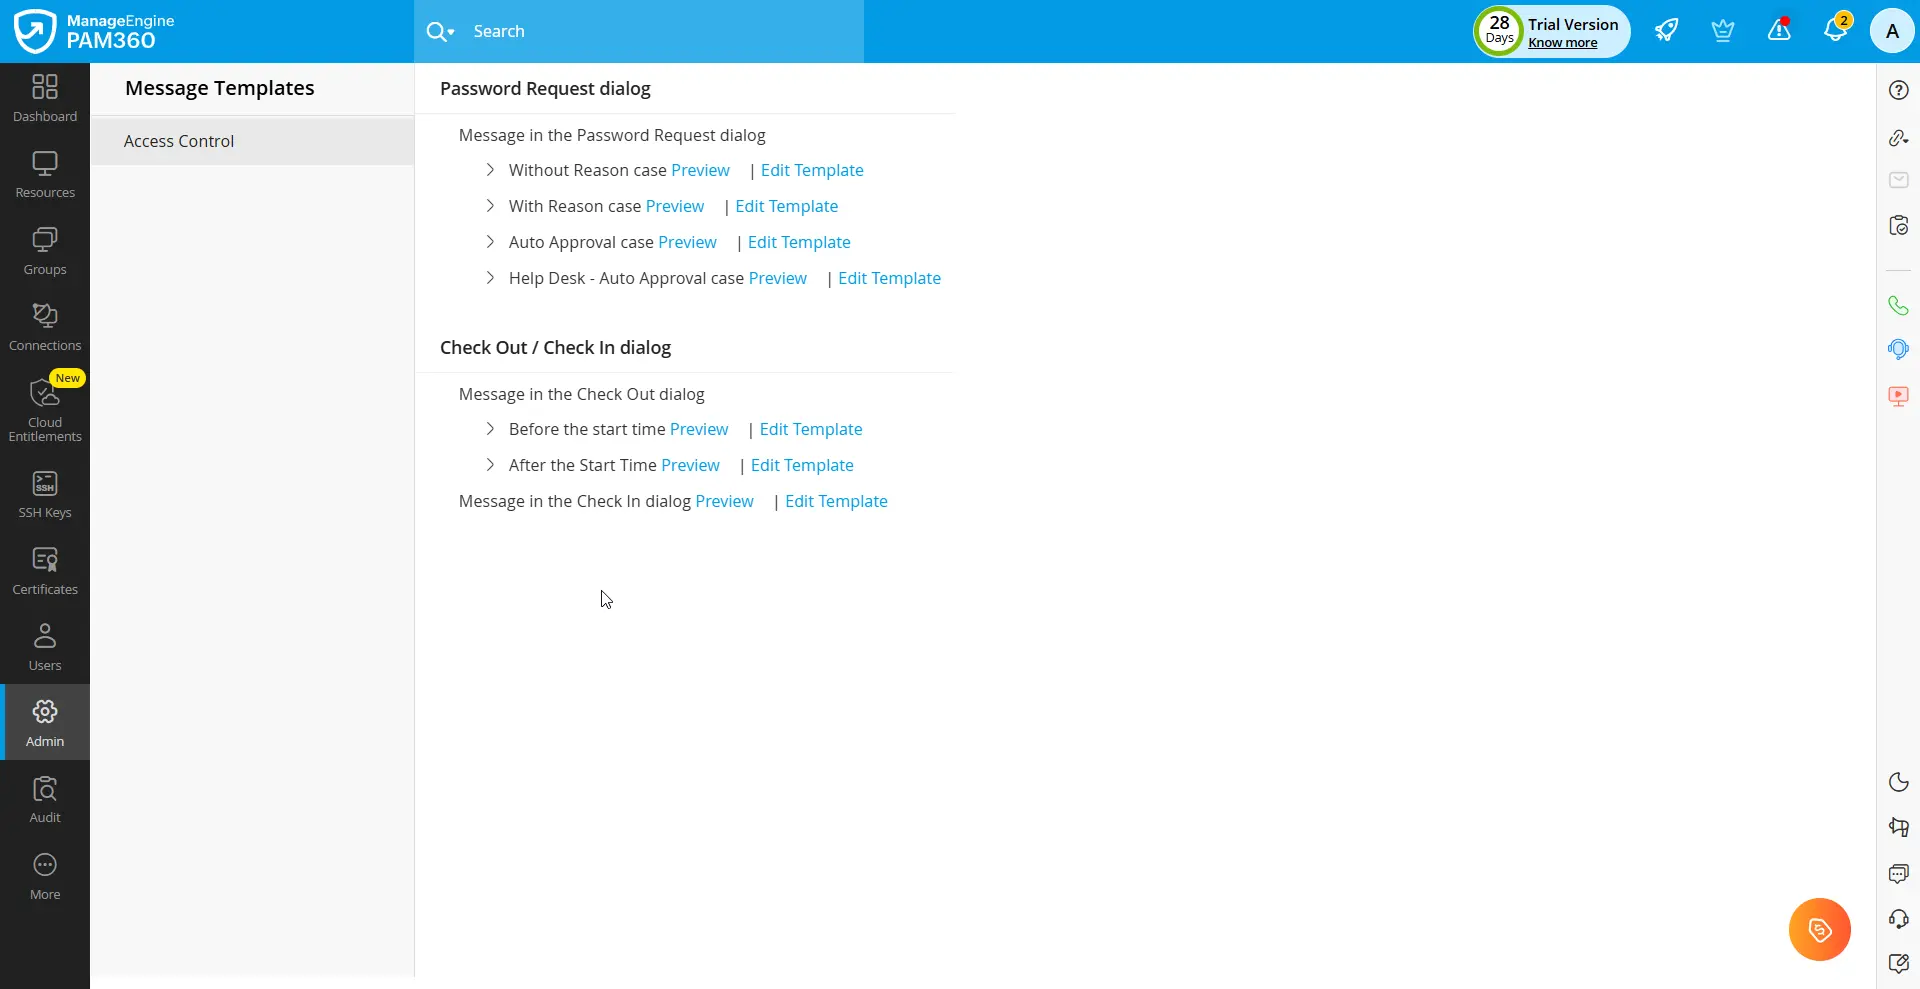The image size is (1920, 989).
Task: Open SSH Keys in the sidebar
Action: pyautogui.click(x=45, y=495)
